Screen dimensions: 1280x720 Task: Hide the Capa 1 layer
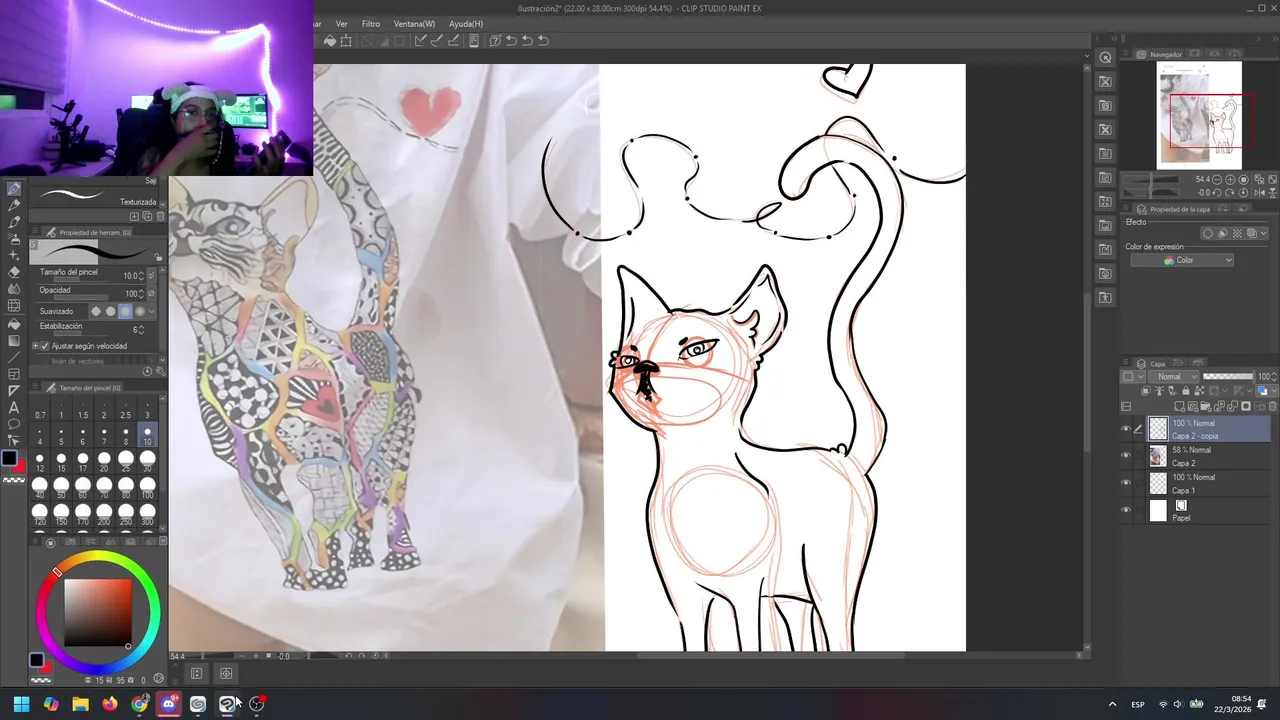point(1126,483)
